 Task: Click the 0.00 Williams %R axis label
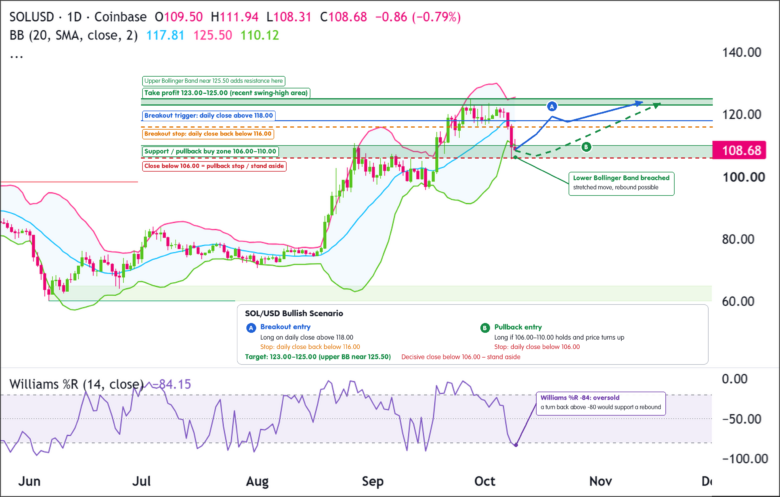coord(735,379)
